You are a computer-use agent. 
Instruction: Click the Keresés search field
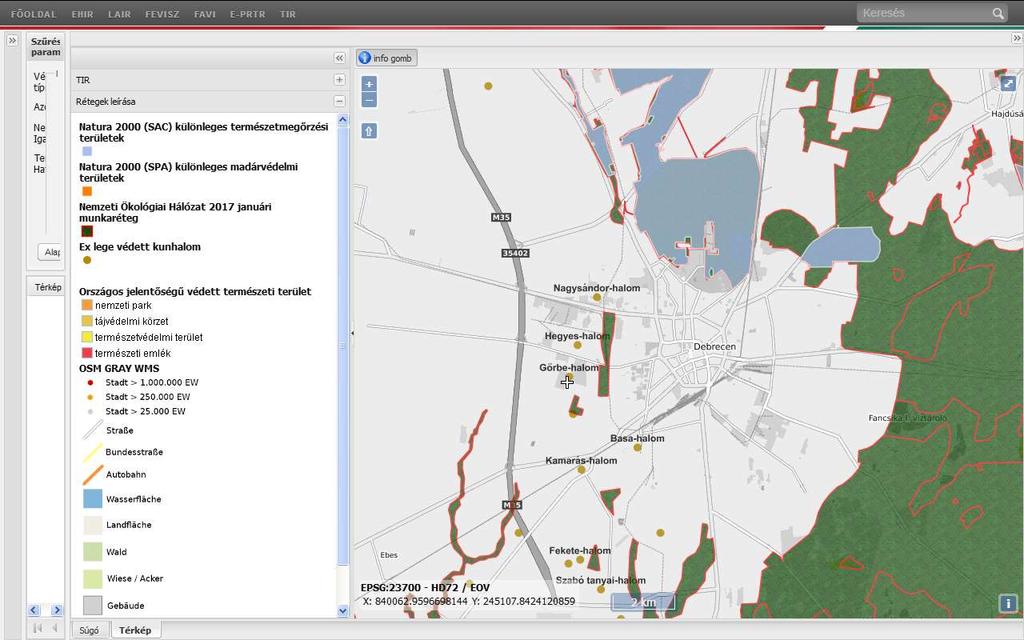[924, 13]
